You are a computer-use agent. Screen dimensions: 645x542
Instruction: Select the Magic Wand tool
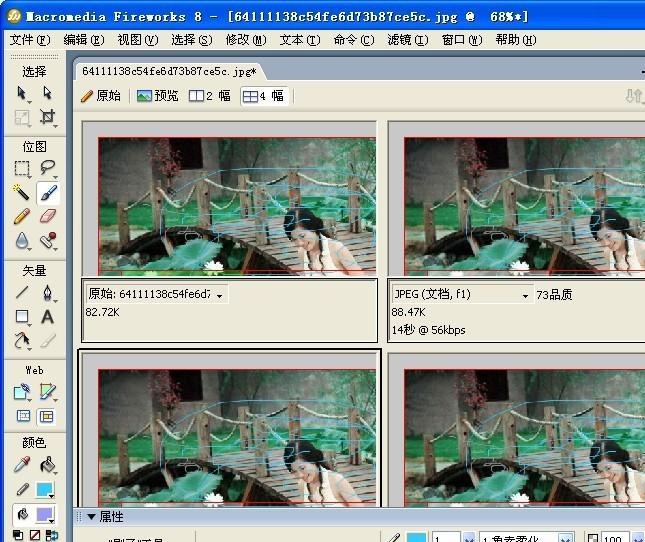click(22, 192)
